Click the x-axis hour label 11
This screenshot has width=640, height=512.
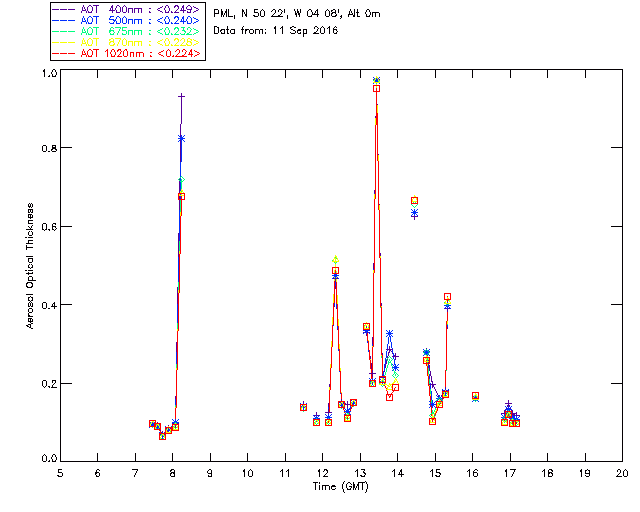pyautogui.click(x=285, y=473)
